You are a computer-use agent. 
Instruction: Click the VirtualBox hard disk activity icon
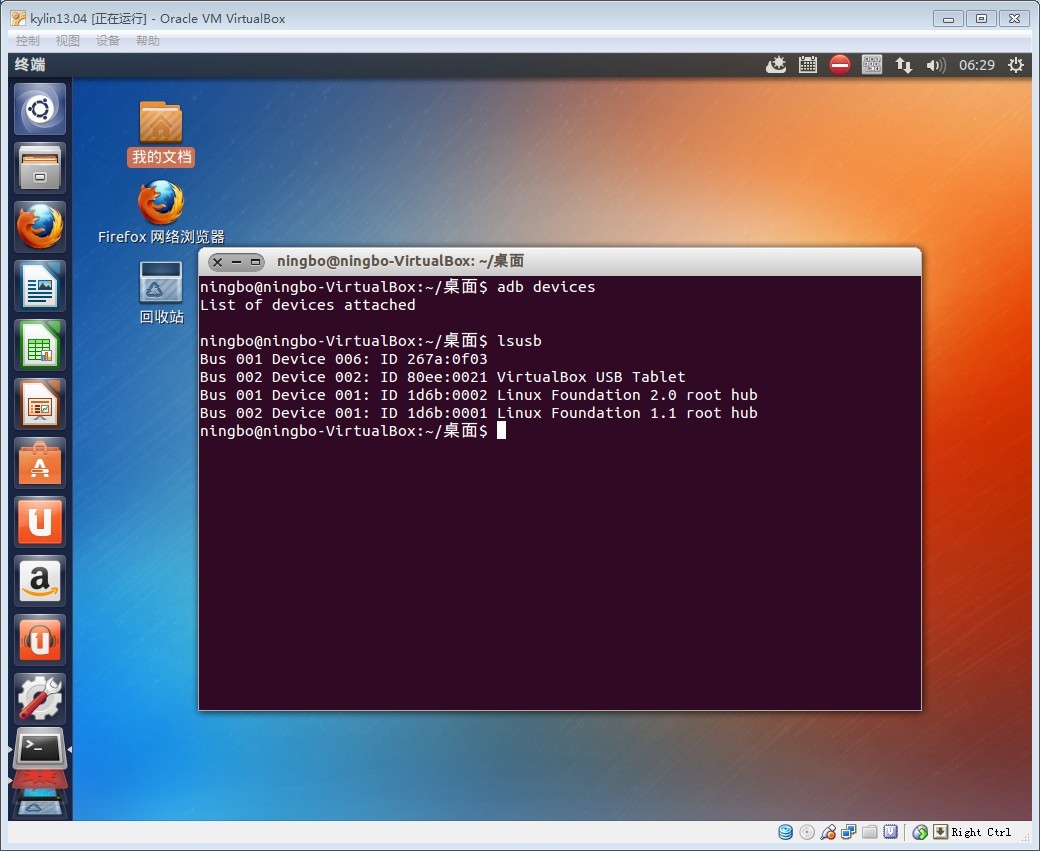[x=785, y=832]
